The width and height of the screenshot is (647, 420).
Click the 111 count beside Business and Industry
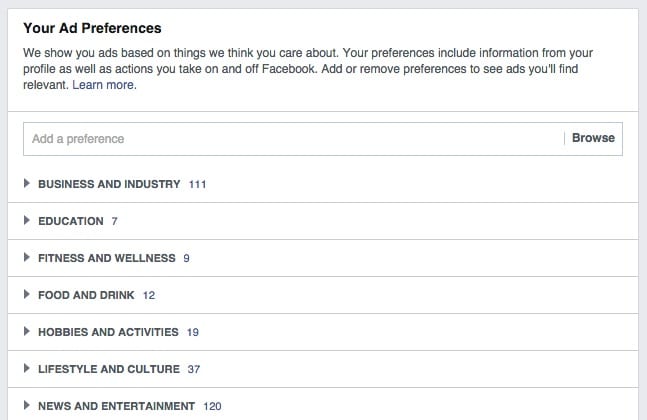coord(197,184)
